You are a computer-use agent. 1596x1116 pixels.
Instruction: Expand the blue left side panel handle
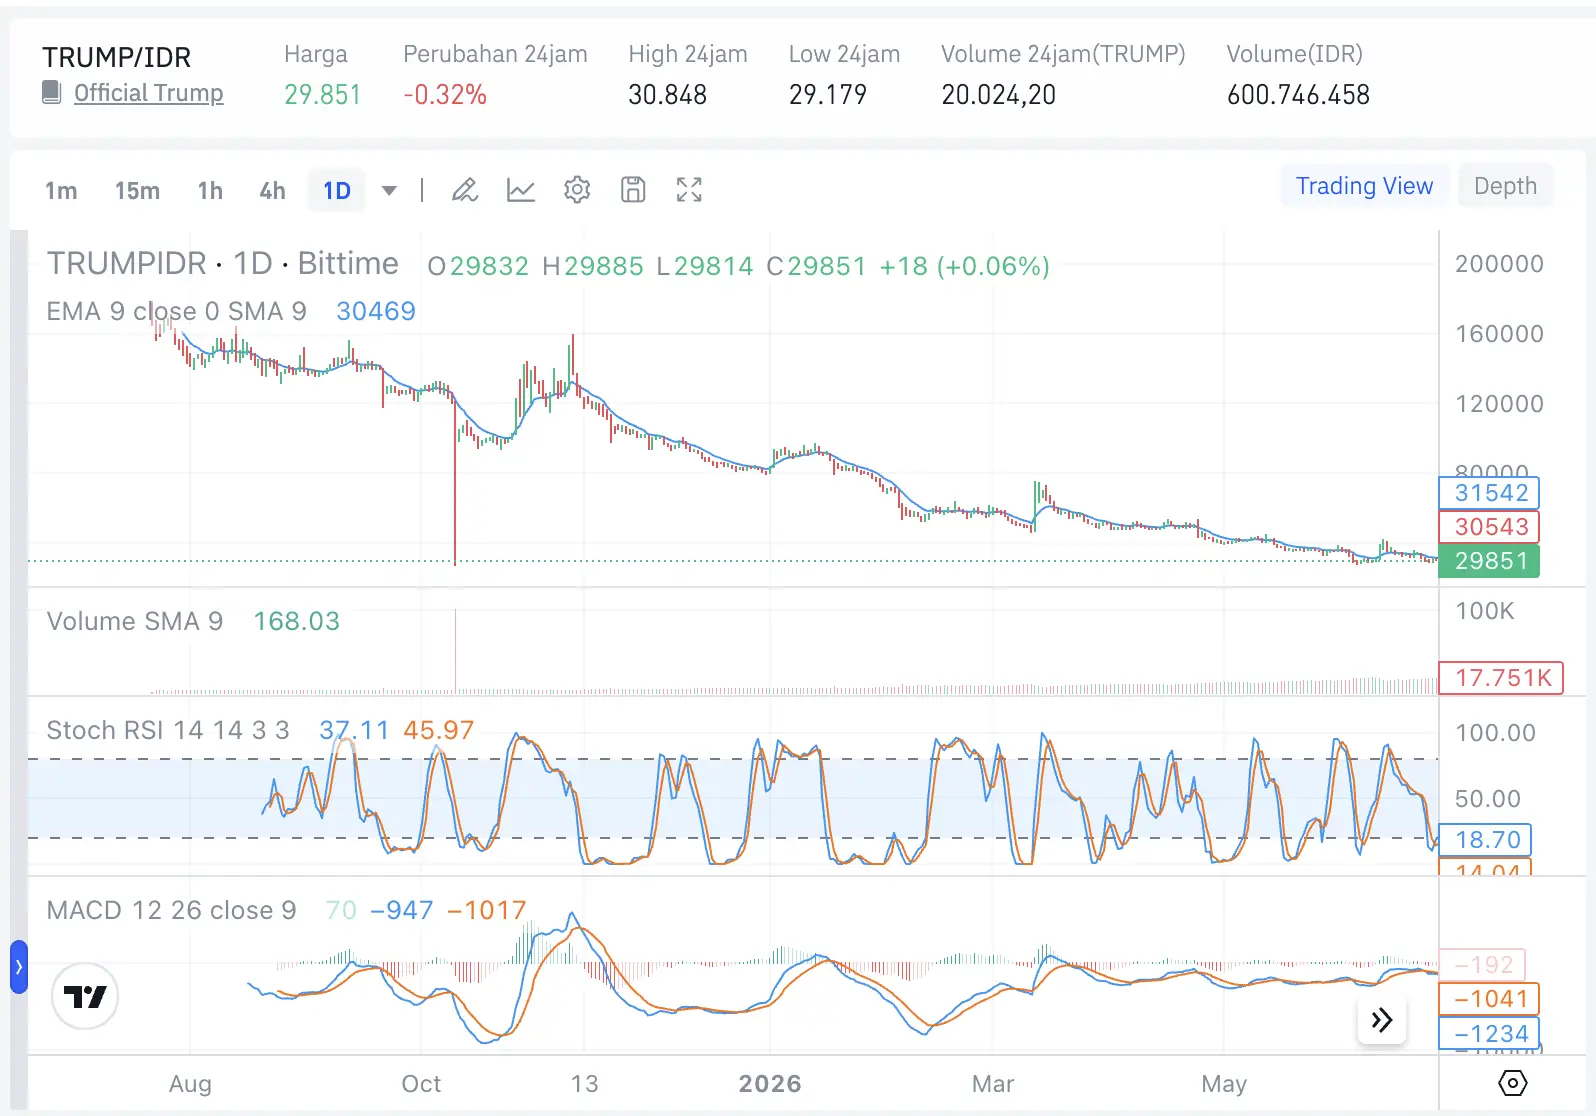[x=18, y=967]
